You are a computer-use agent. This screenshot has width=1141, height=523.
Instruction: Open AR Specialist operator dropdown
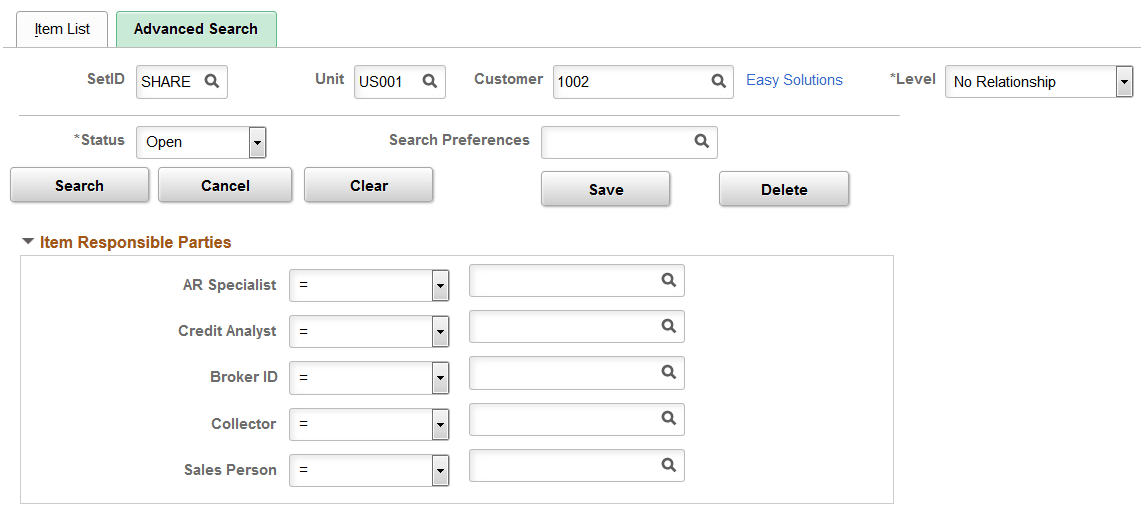tap(369, 285)
